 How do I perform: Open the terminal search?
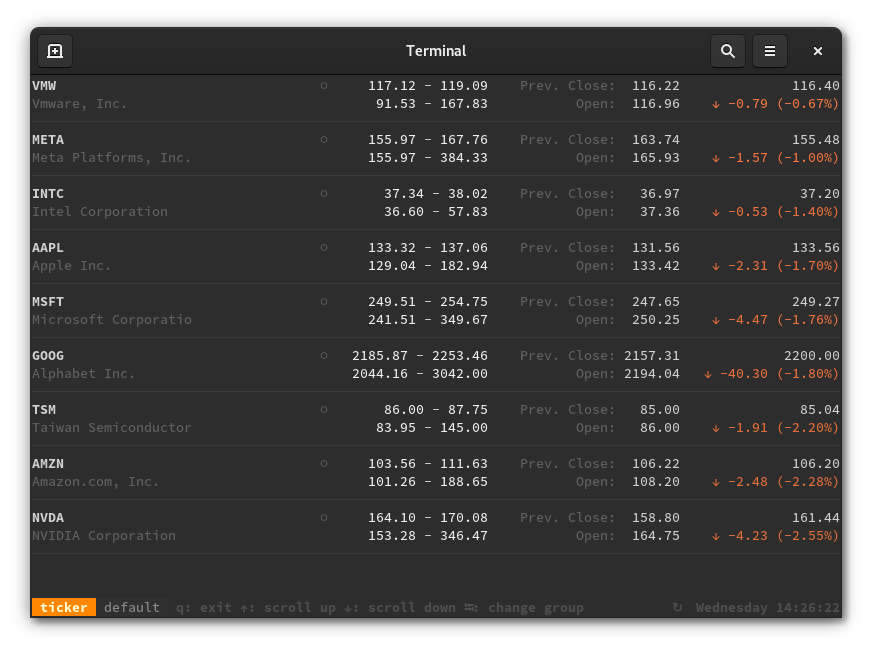[727, 51]
